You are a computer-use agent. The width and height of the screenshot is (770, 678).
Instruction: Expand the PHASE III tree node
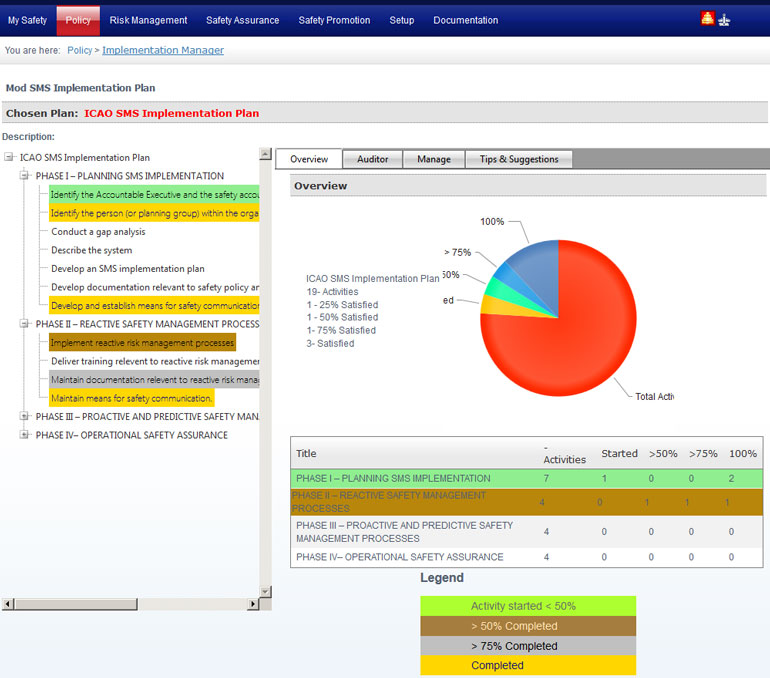(x=24, y=416)
